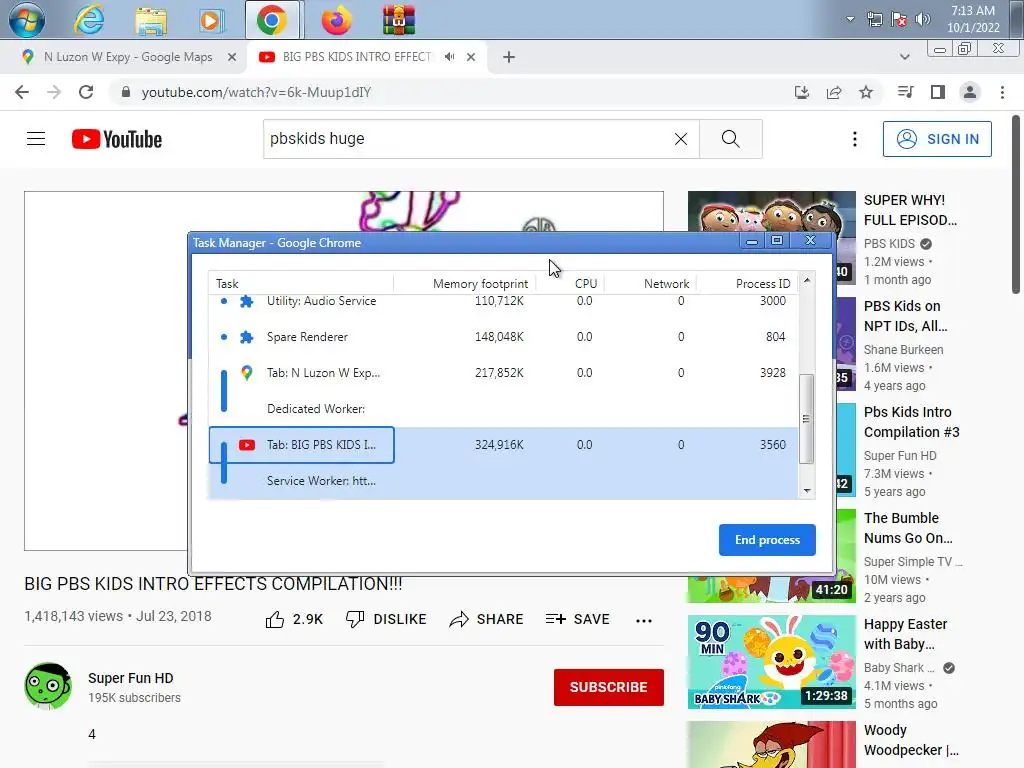Click SAVE to add video to playlist
Image resolution: width=1024 pixels, height=768 pixels.
(577, 620)
